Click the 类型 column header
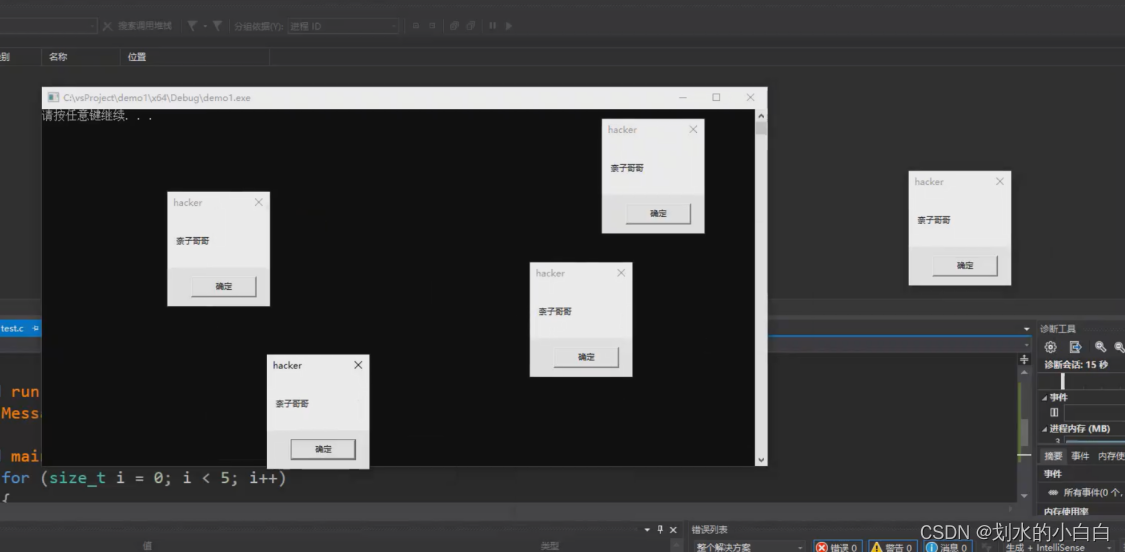This screenshot has width=1125, height=552. 550,546
